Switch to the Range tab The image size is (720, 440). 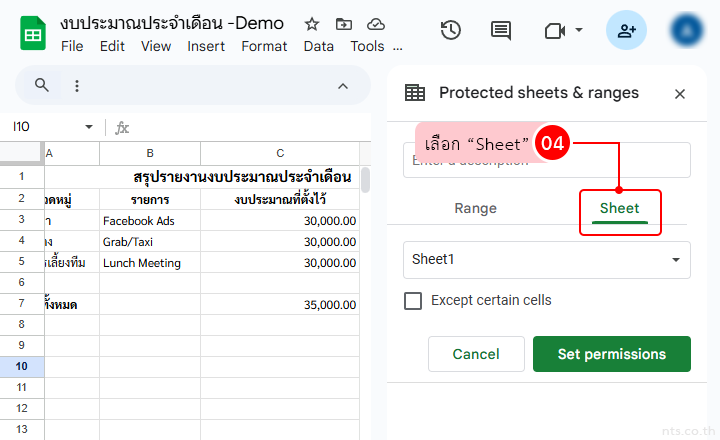(x=476, y=208)
